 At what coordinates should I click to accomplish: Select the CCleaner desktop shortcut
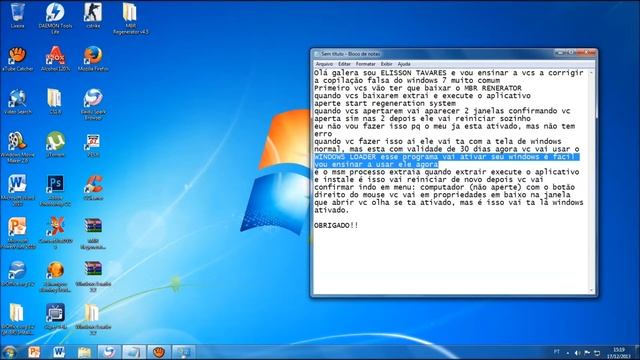point(93,188)
